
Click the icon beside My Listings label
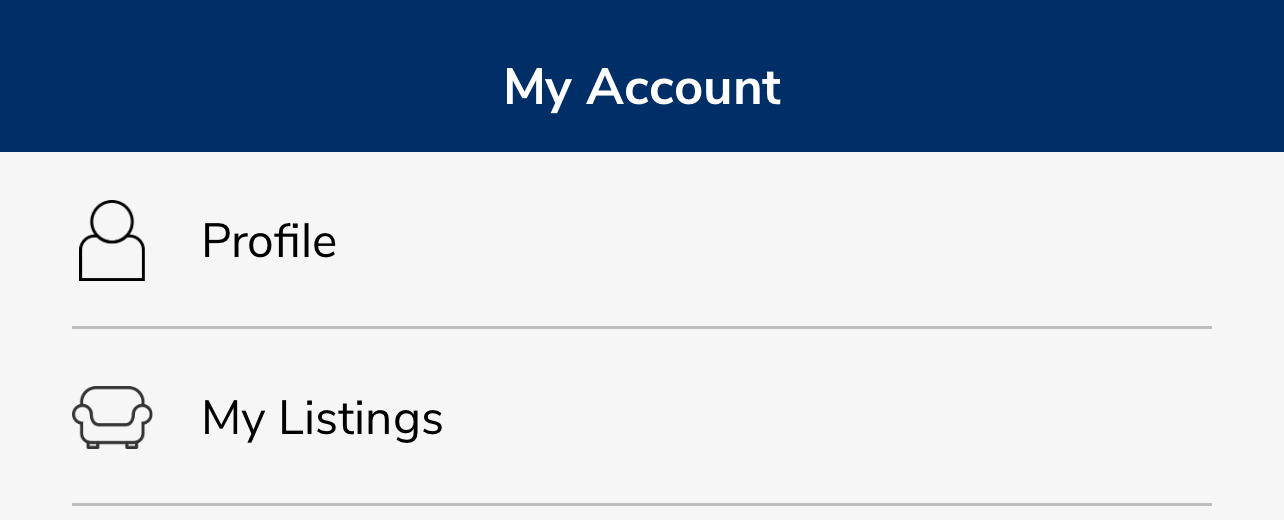coord(112,417)
